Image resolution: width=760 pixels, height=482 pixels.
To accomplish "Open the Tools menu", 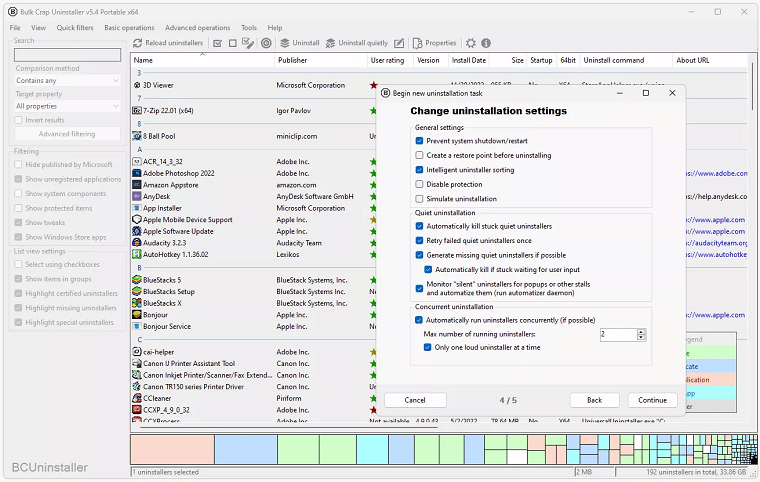I will (249, 28).
